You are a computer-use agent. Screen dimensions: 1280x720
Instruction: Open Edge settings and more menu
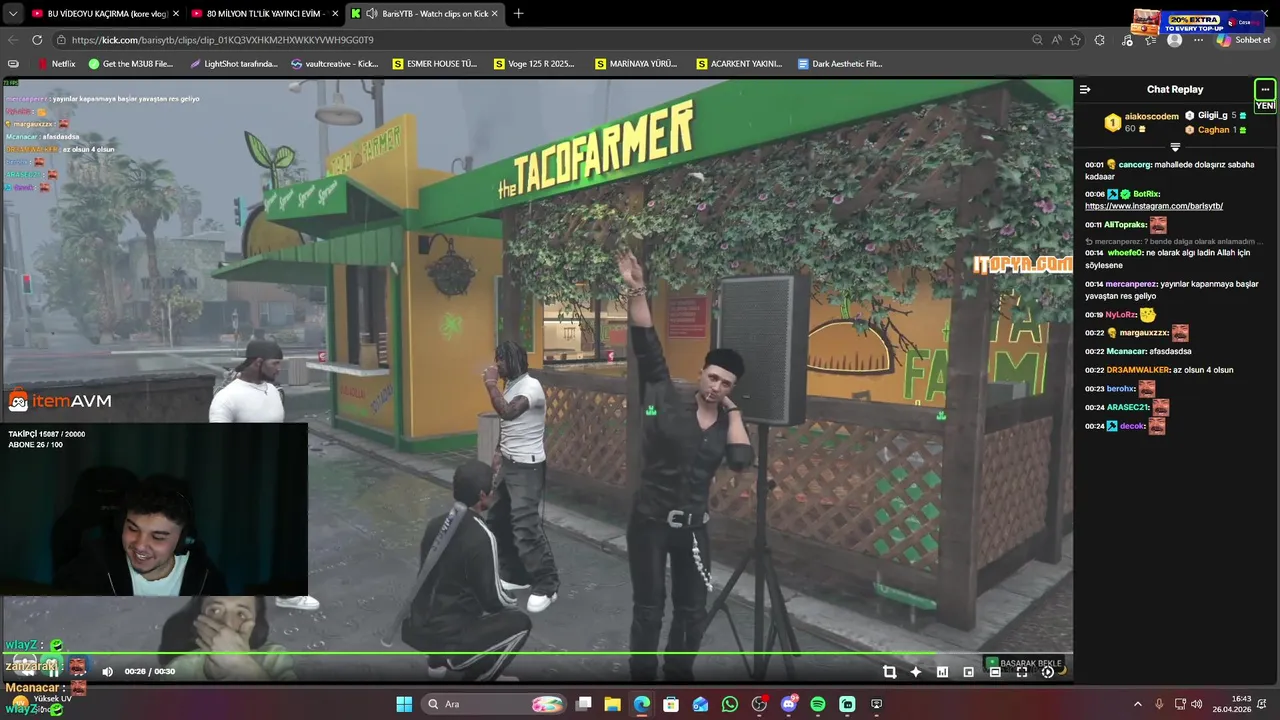tap(1199, 40)
